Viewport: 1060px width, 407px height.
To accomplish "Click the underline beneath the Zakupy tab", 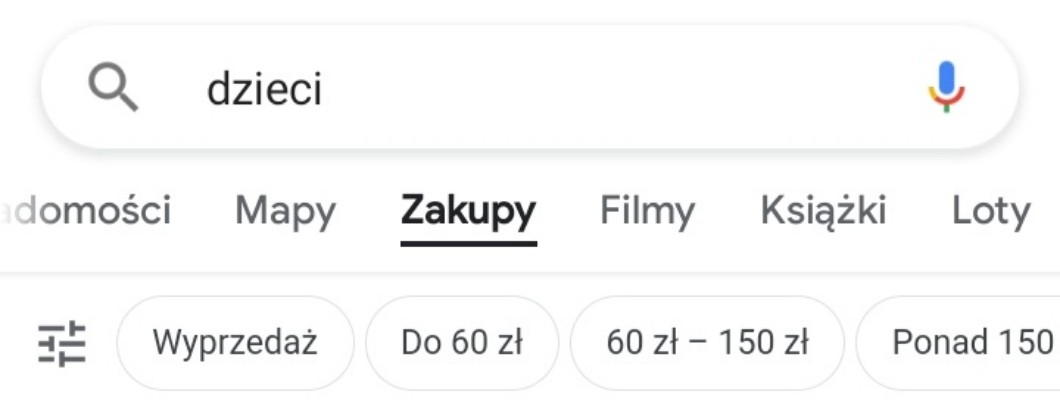I will (x=468, y=242).
